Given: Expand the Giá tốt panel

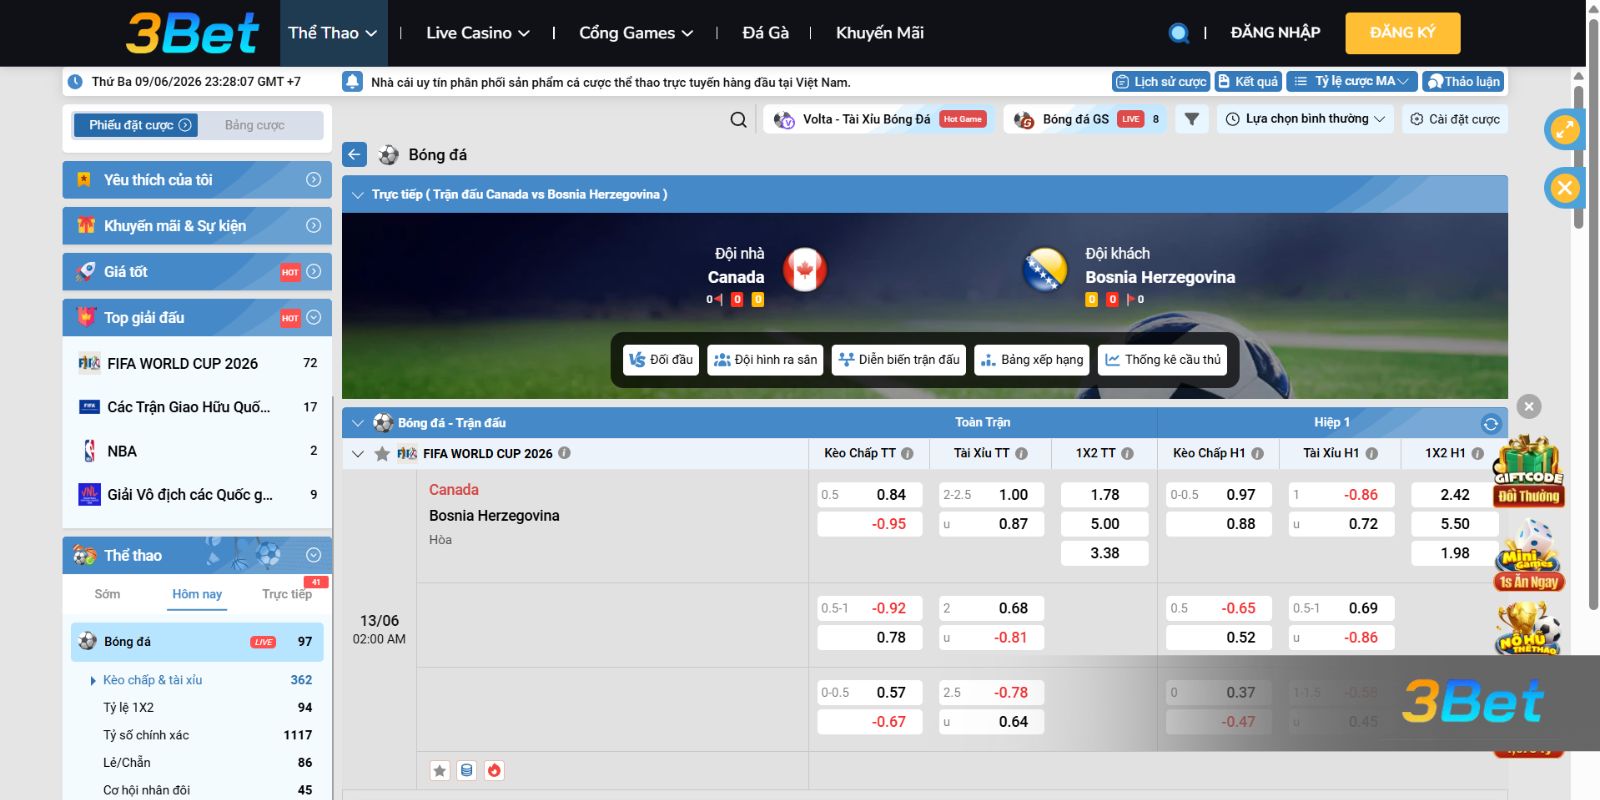Looking at the screenshot, I should coord(197,272).
